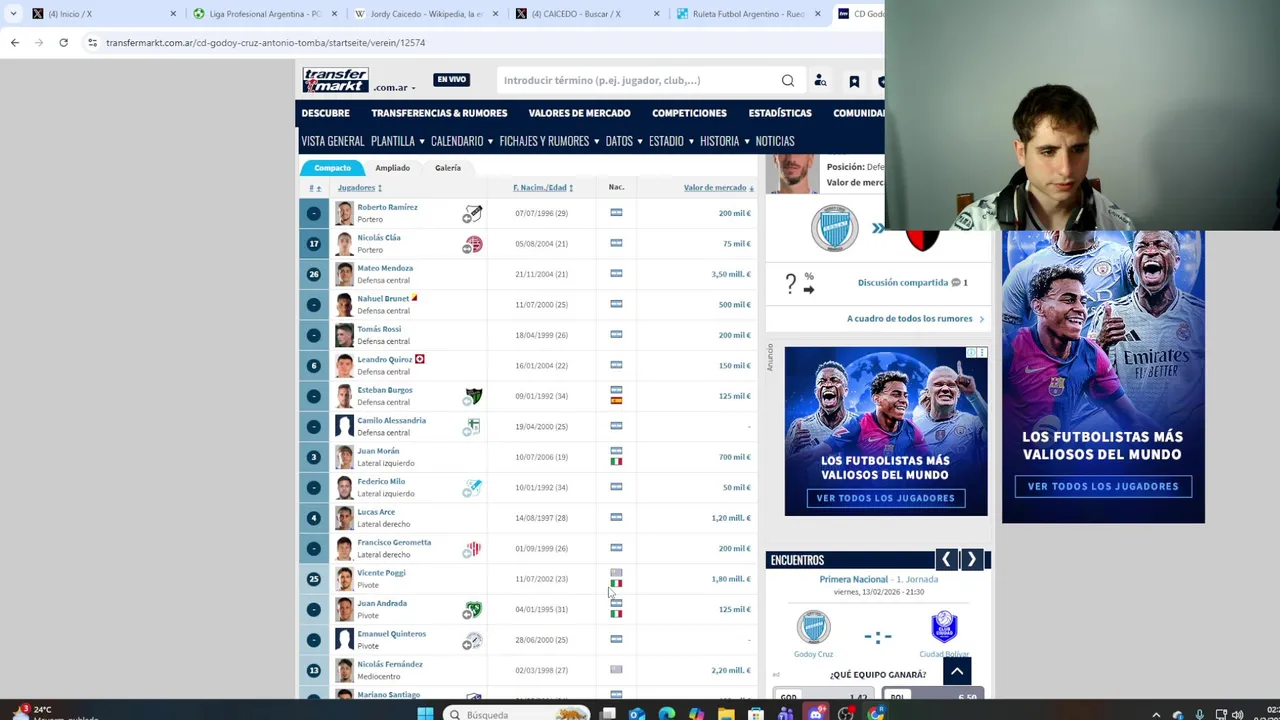The height and width of the screenshot is (720, 1280).
Task: Open Vicente Poggi player link
Action: [x=381, y=573]
